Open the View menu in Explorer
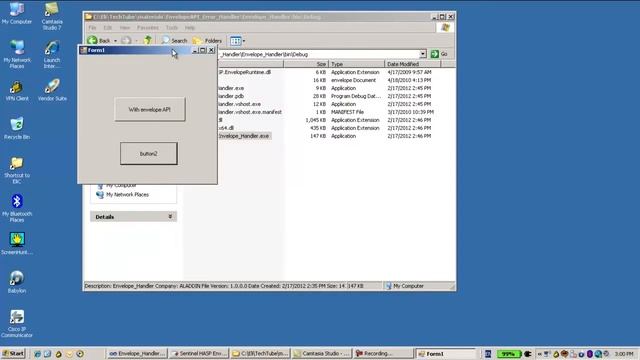This screenshot has height=360, width=640. coord(124,28)
